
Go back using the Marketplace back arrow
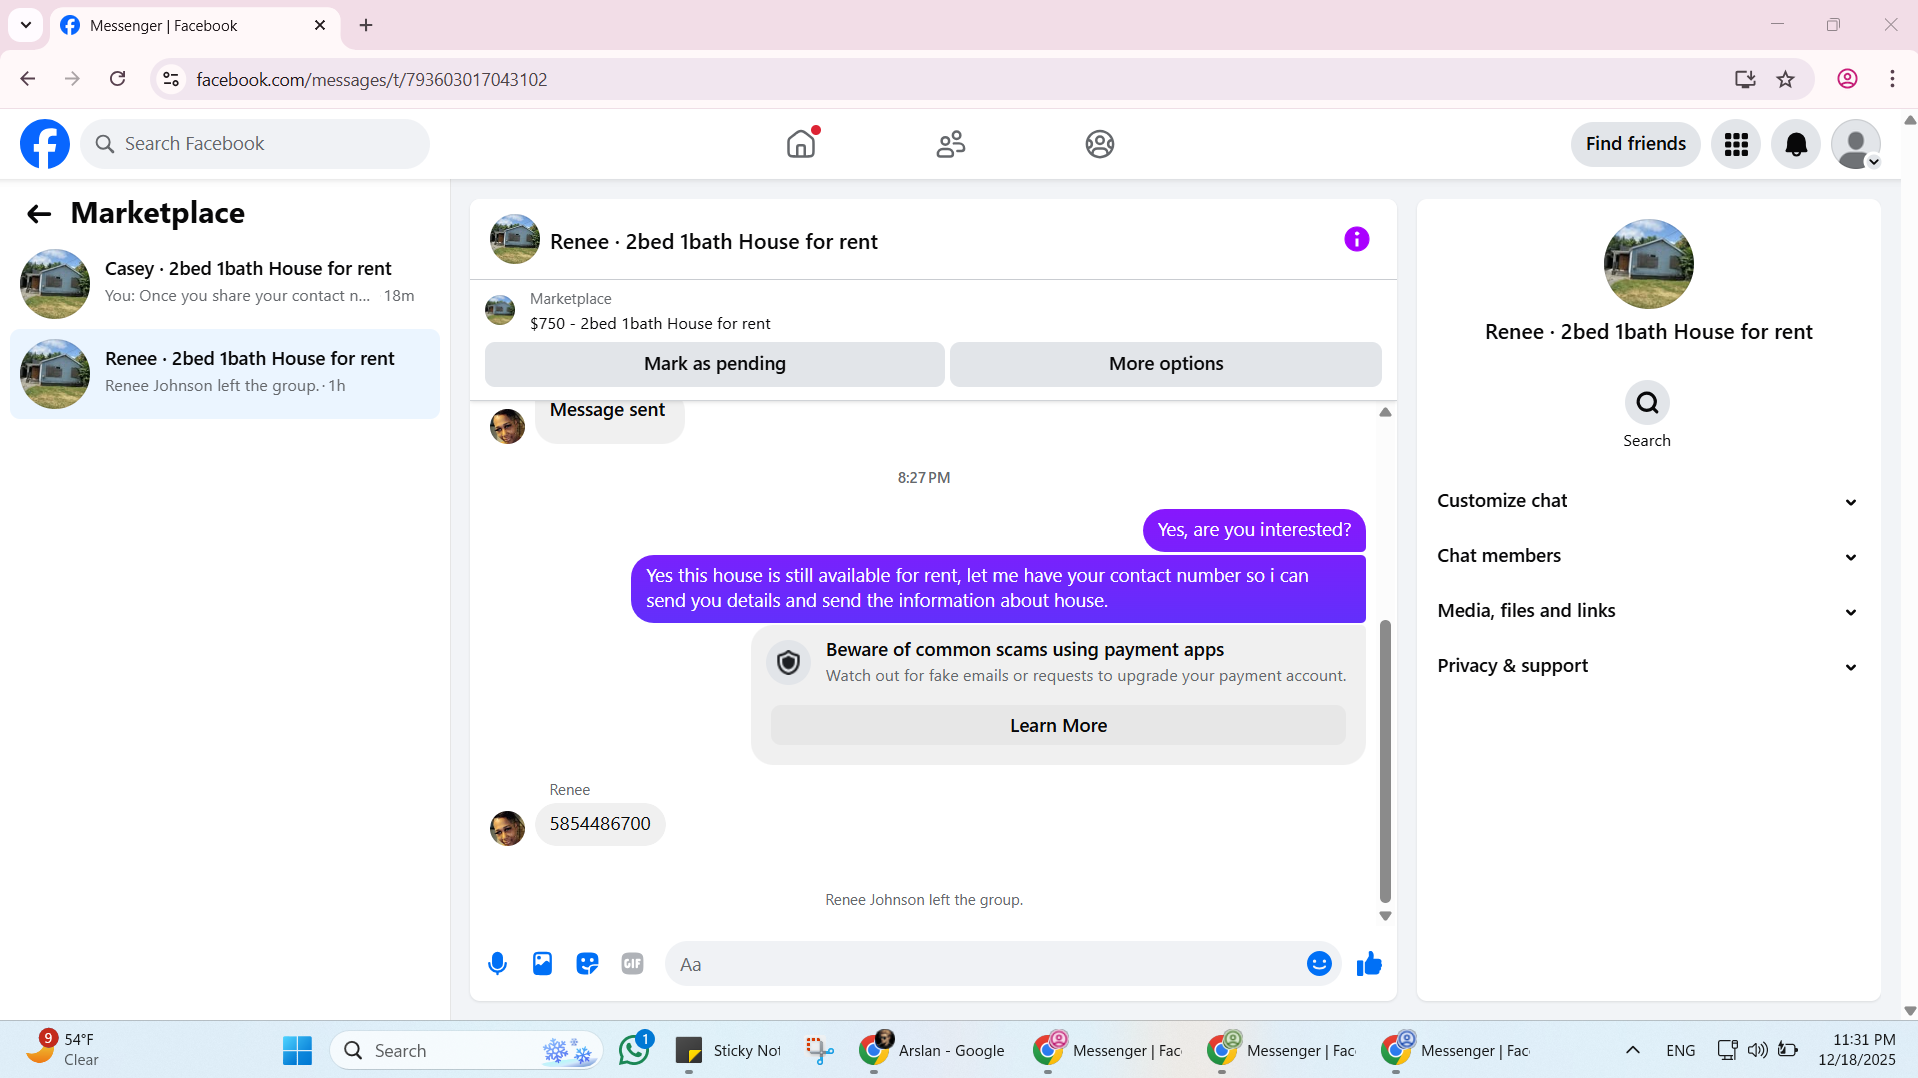click(39, 213)
